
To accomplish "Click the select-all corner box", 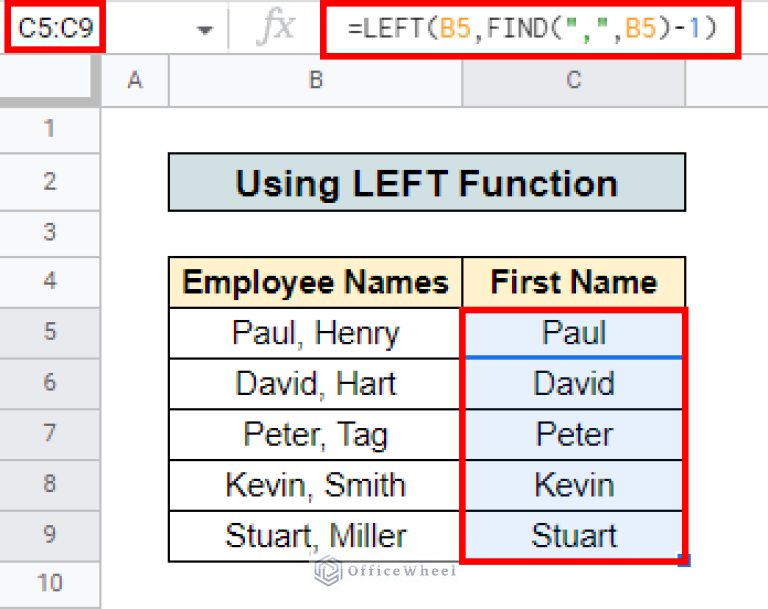I will pos(50,81).
